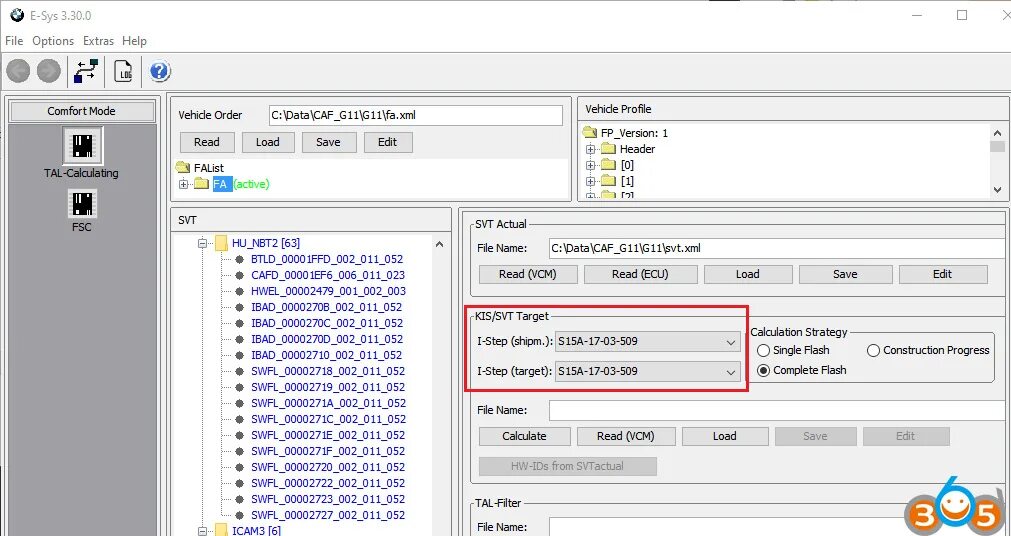Select the FP_Version: 1 folder icon
Image resolution: width=1011 pixels, height=536 pixels.
590,133
